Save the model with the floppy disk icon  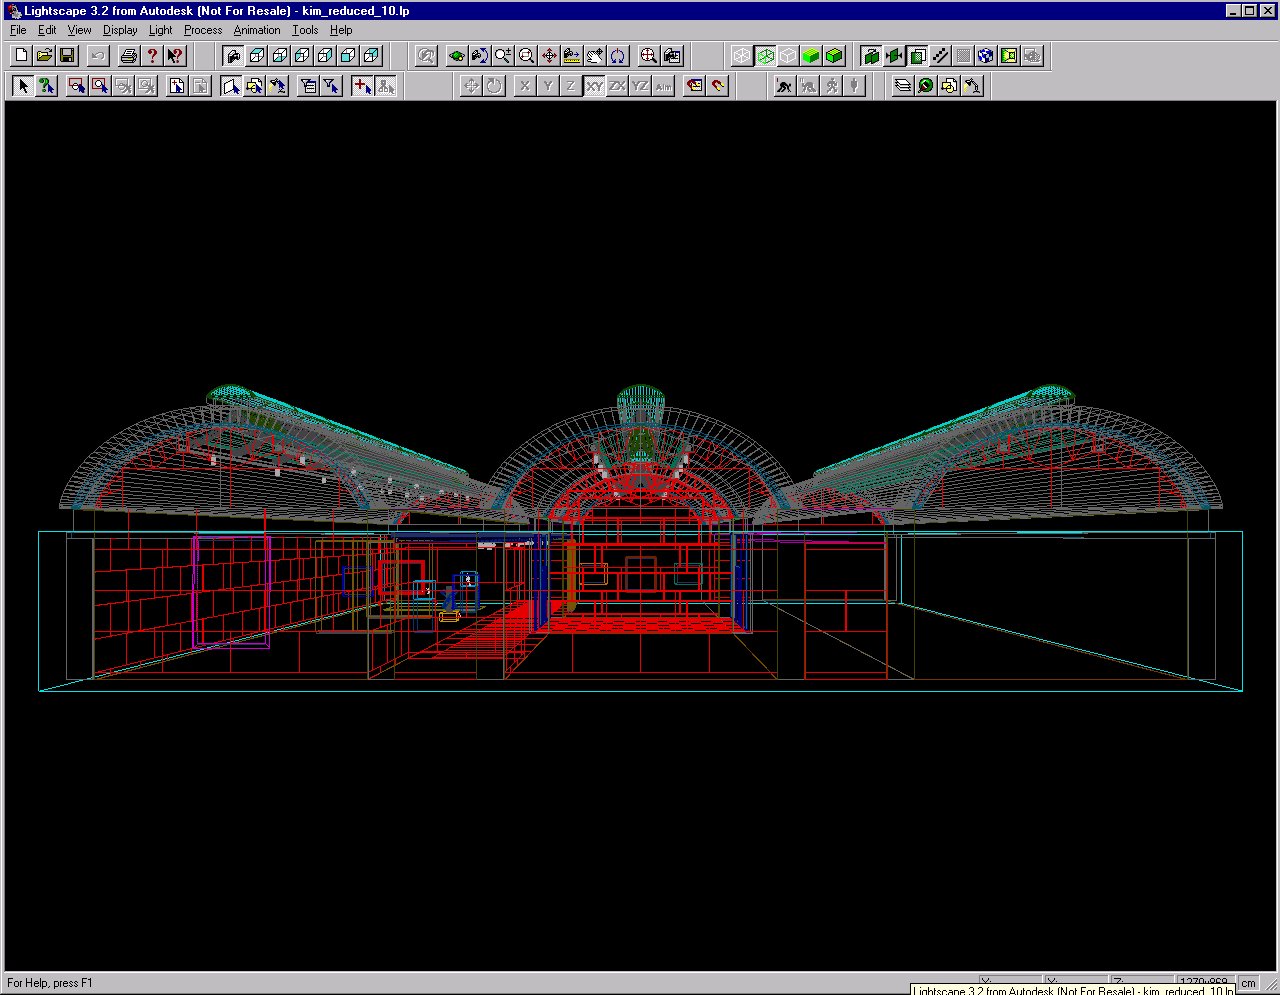[67, 56]
